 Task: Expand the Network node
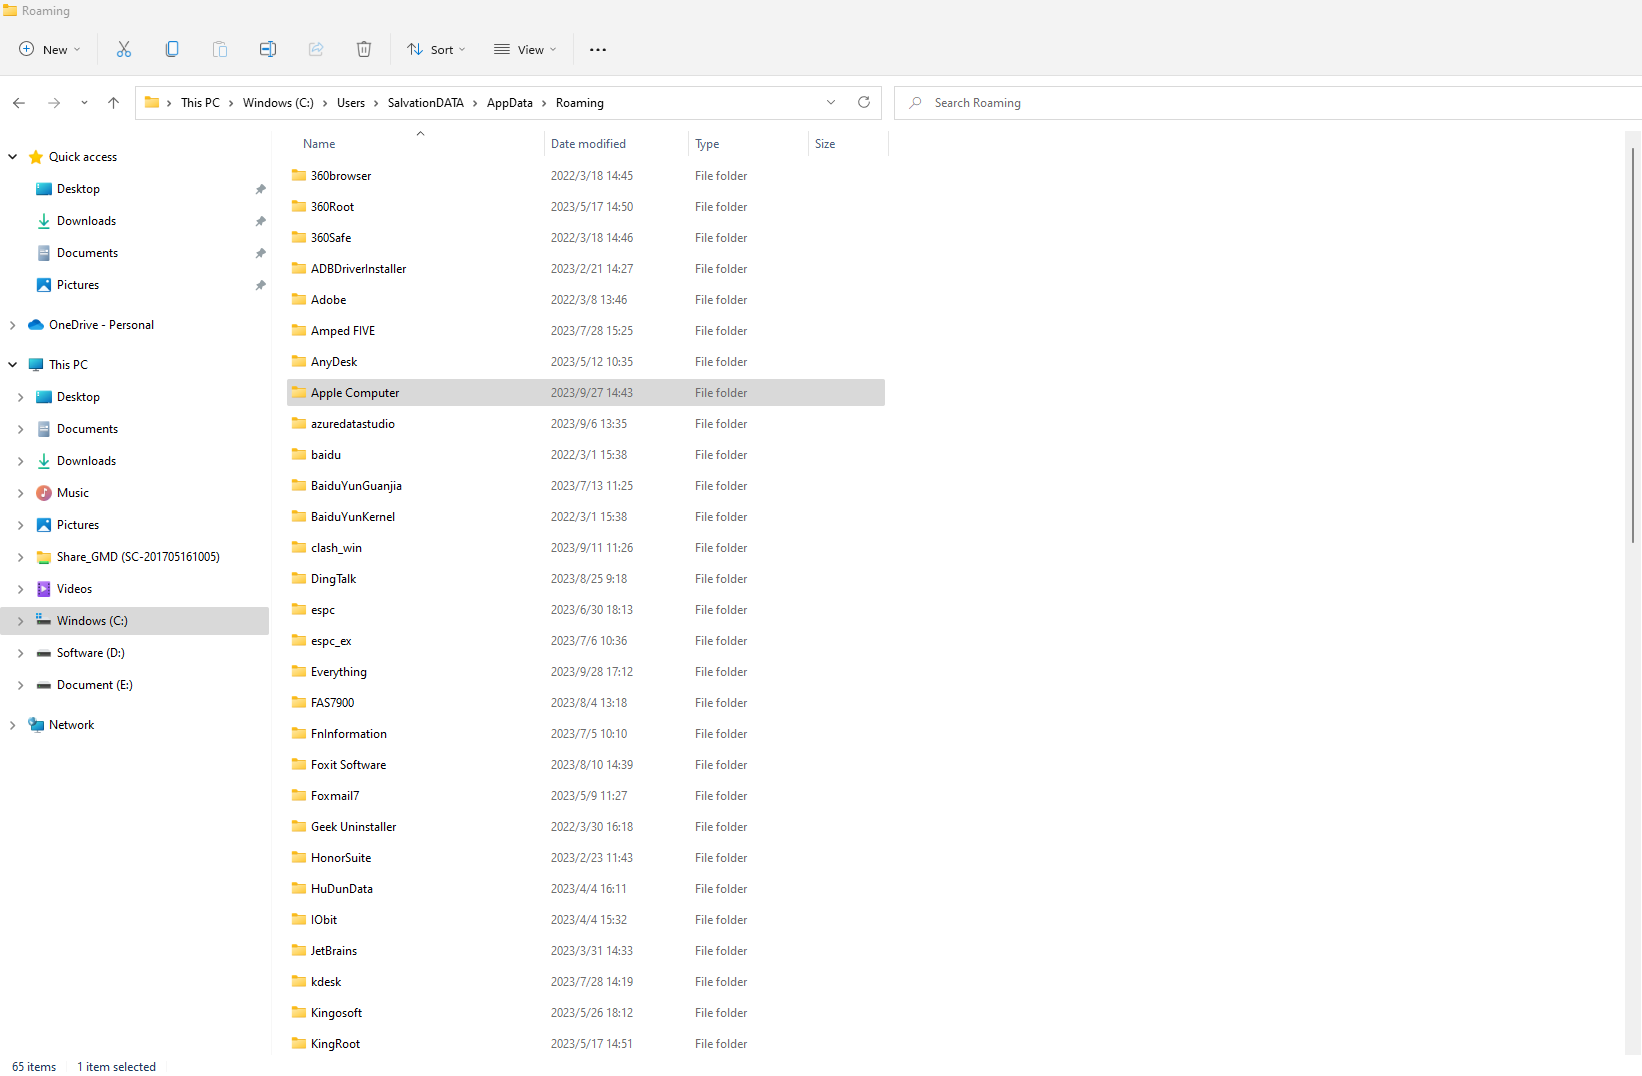pyautogui.click(x=12, y=725)
